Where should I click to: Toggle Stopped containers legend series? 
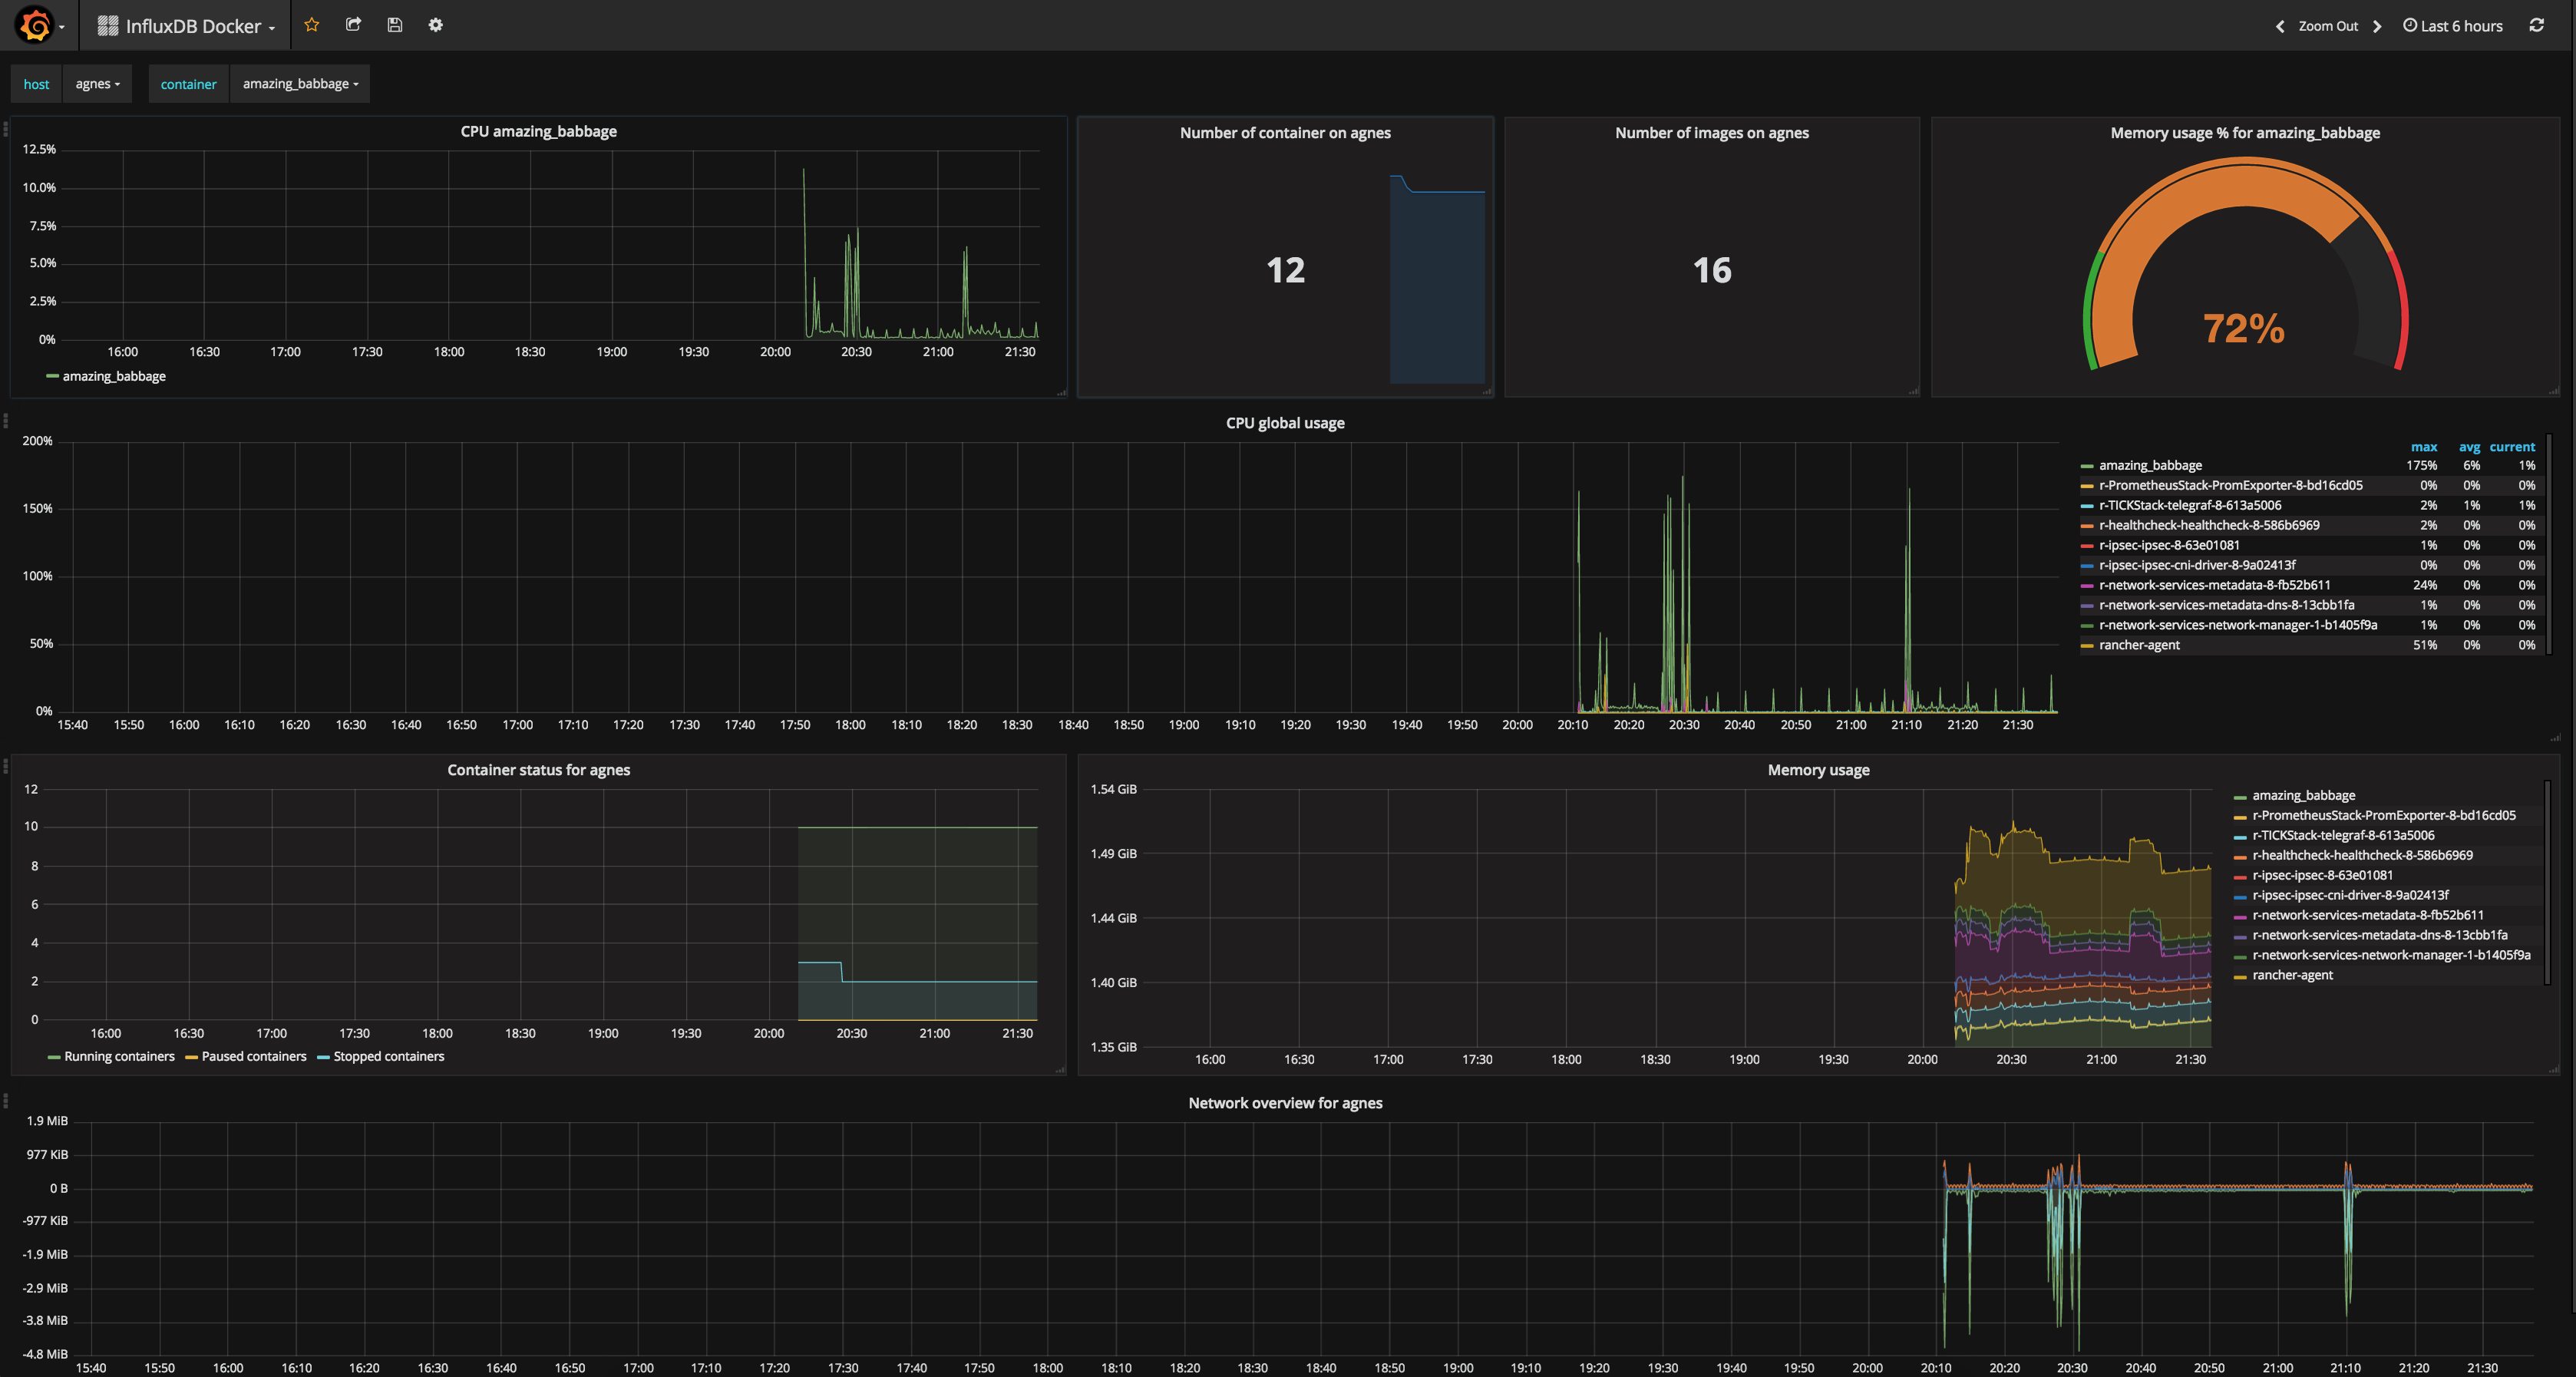click(388, 1056)
